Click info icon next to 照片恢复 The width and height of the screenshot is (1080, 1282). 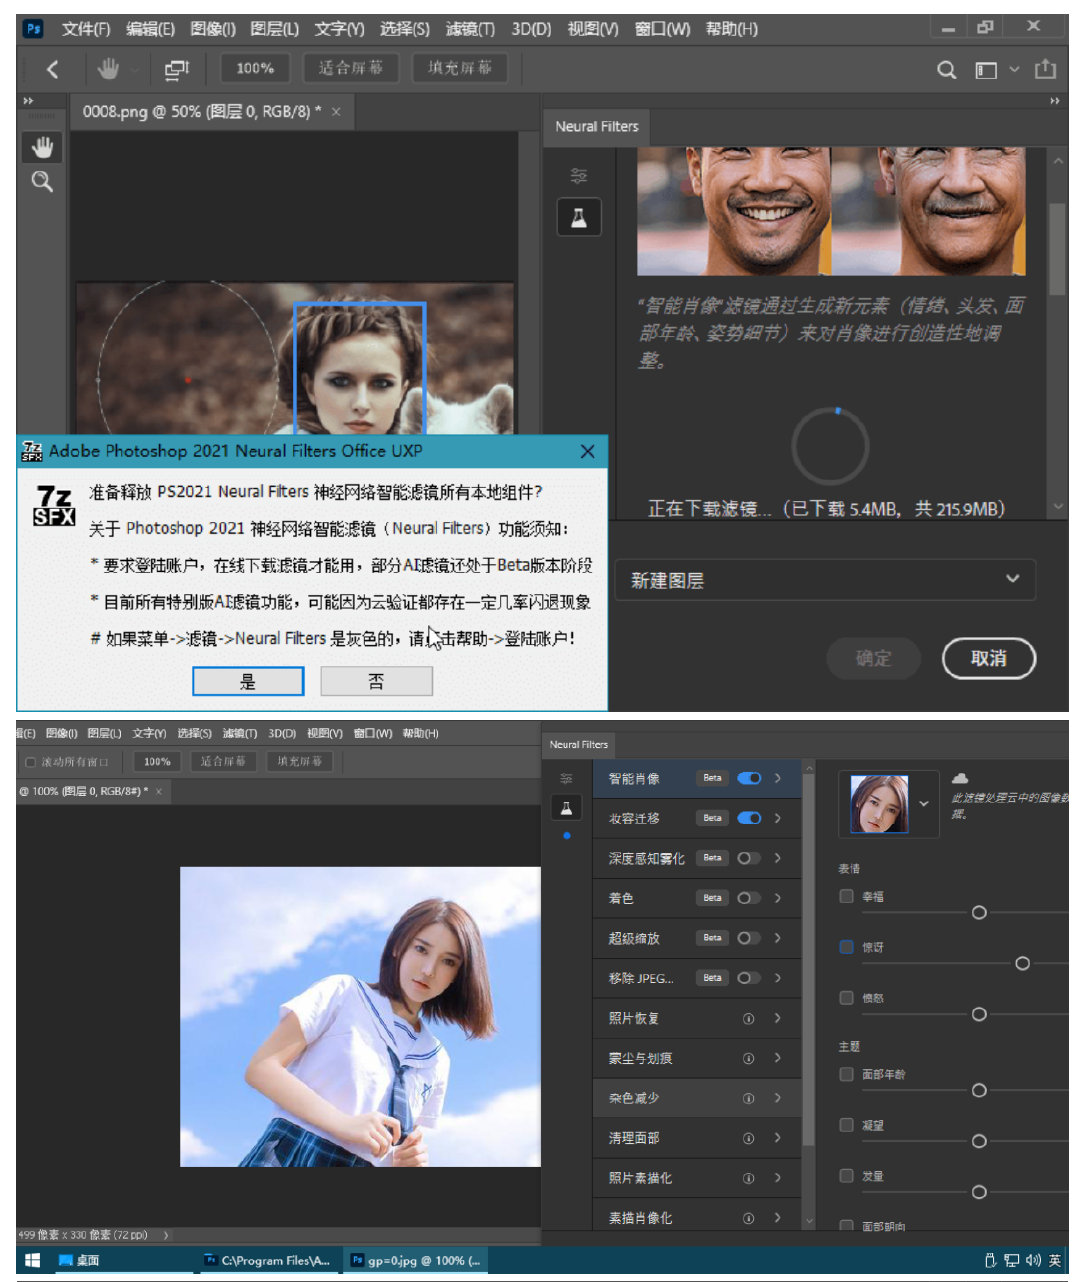point(748,1018)
